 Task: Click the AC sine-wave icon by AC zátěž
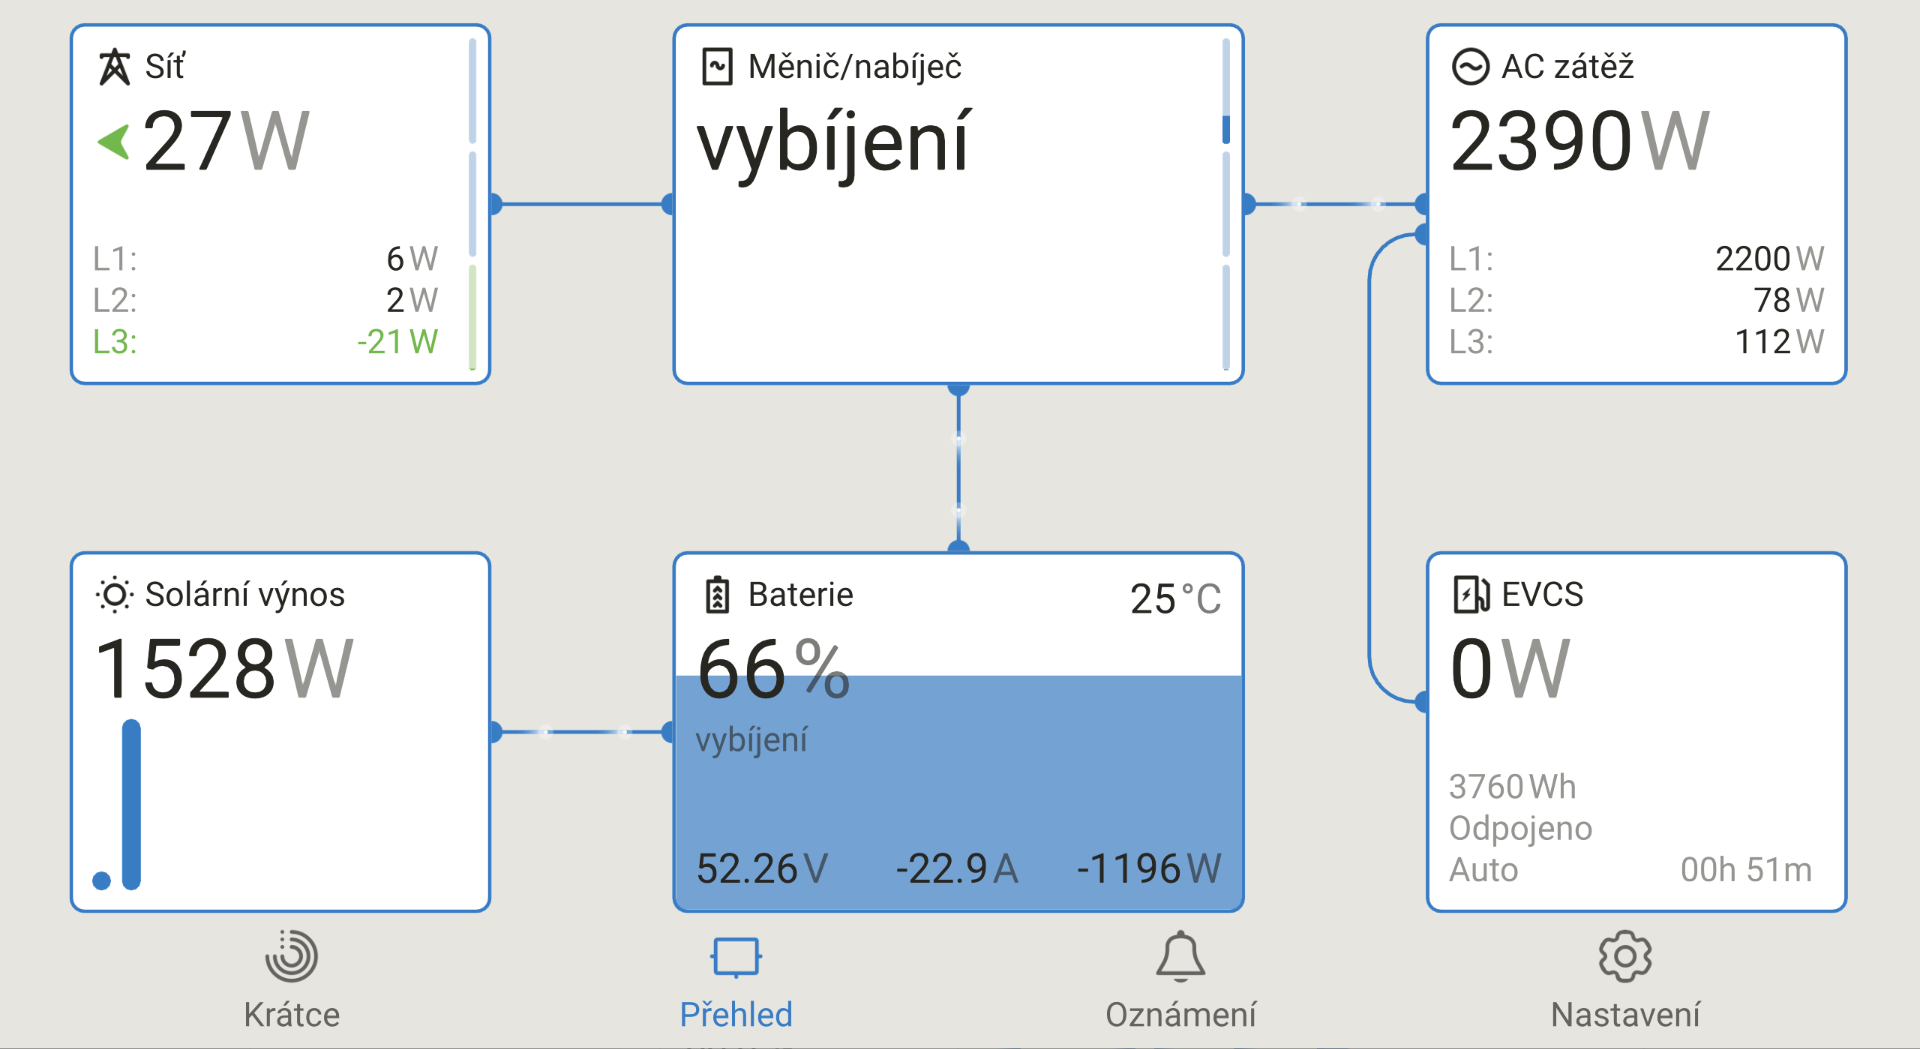coord(1470,67)
